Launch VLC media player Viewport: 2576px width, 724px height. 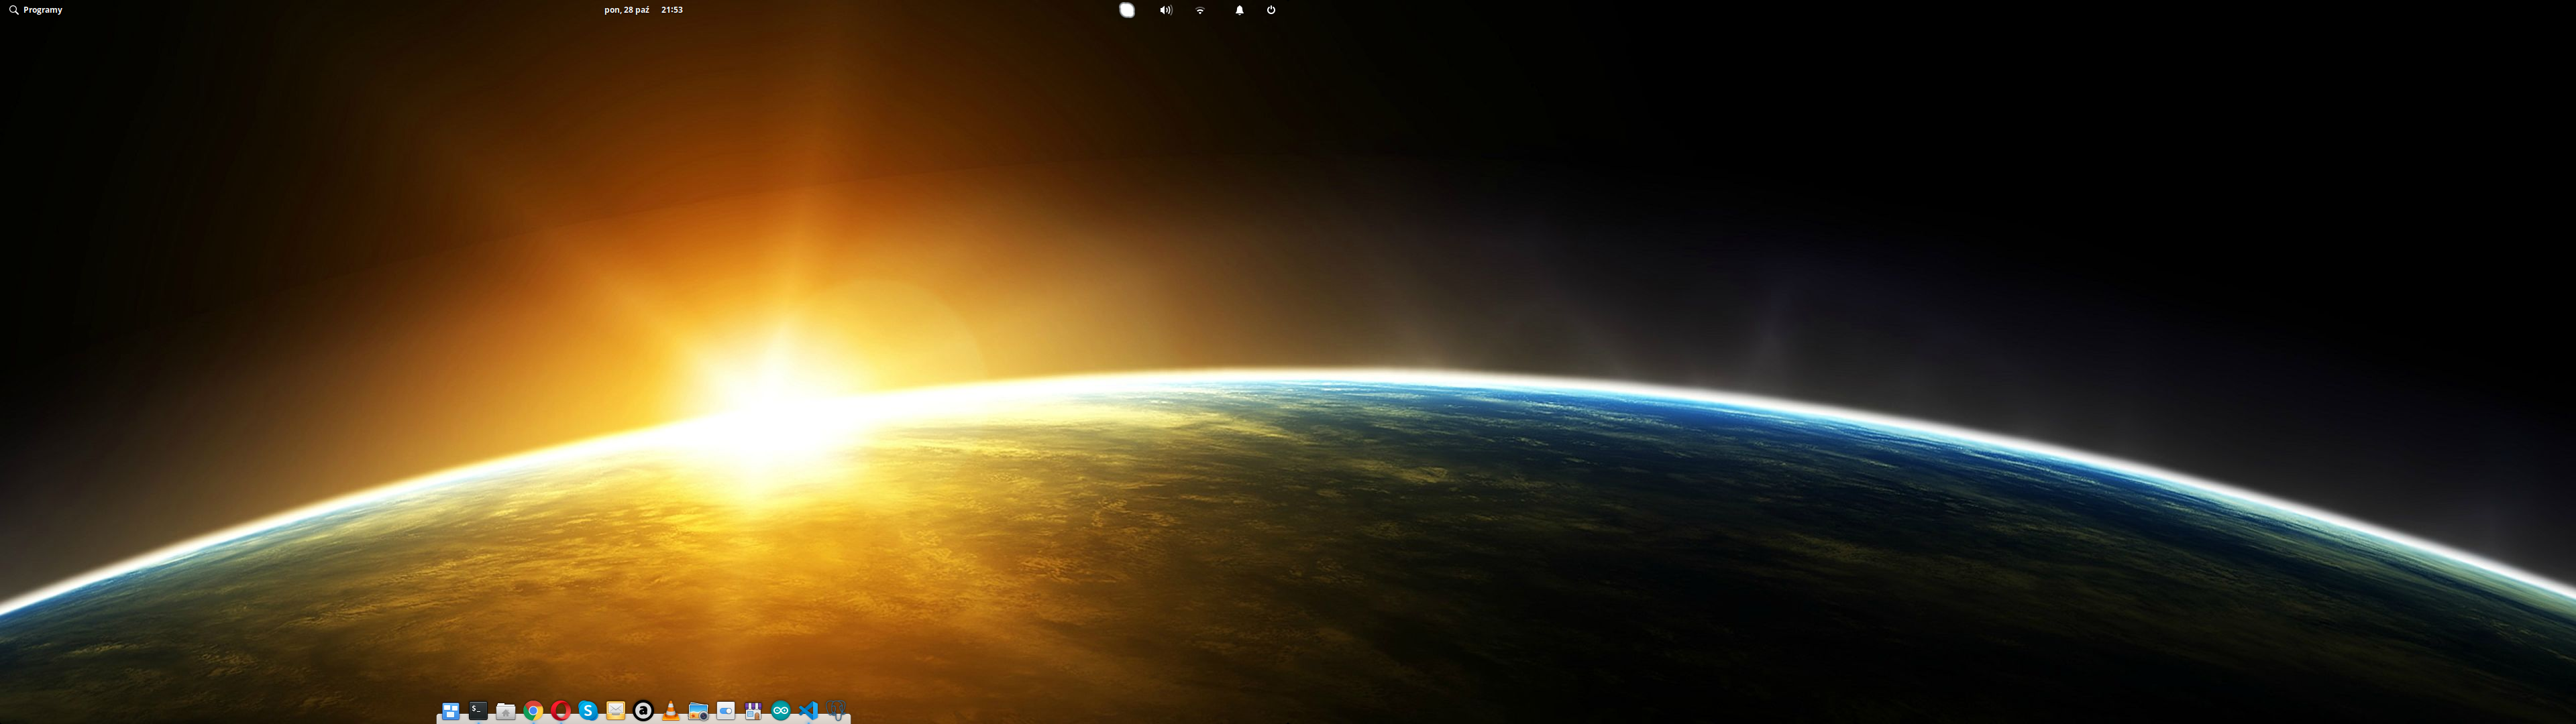[x=670, y=710]
